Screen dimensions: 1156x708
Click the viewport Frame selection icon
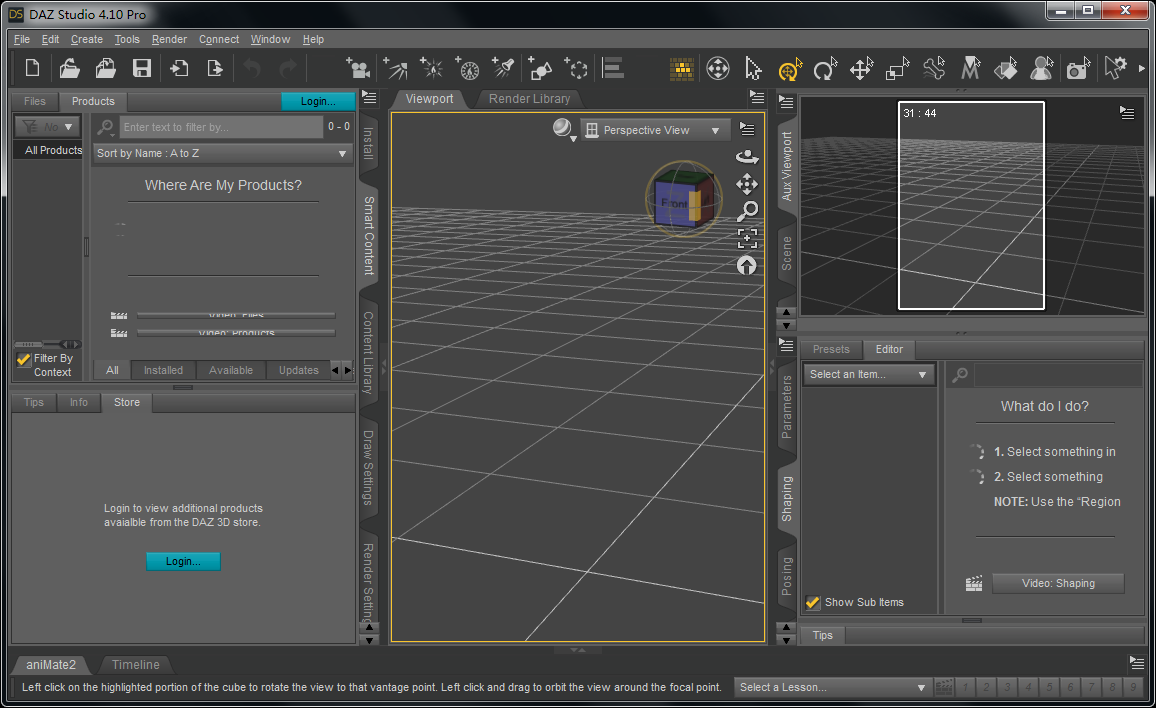point(747,238)
